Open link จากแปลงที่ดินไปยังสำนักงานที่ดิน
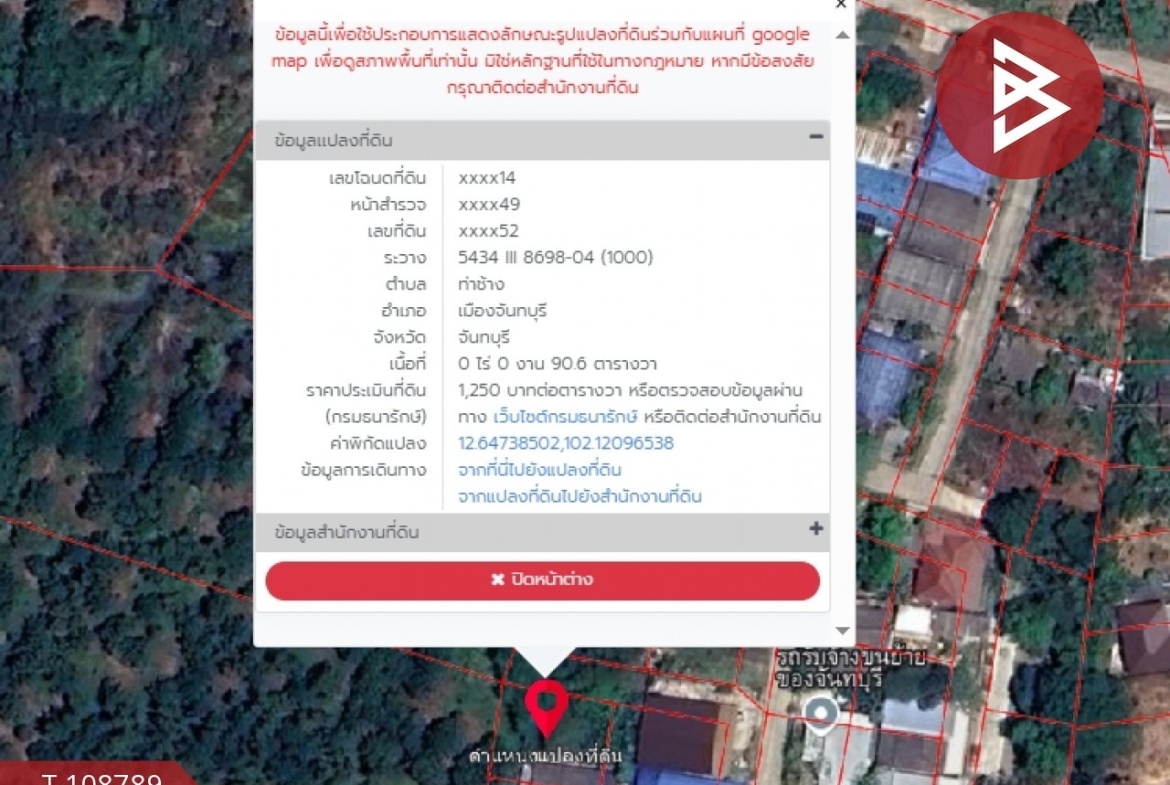This screenshot has width=1170, height=785. 580,496
